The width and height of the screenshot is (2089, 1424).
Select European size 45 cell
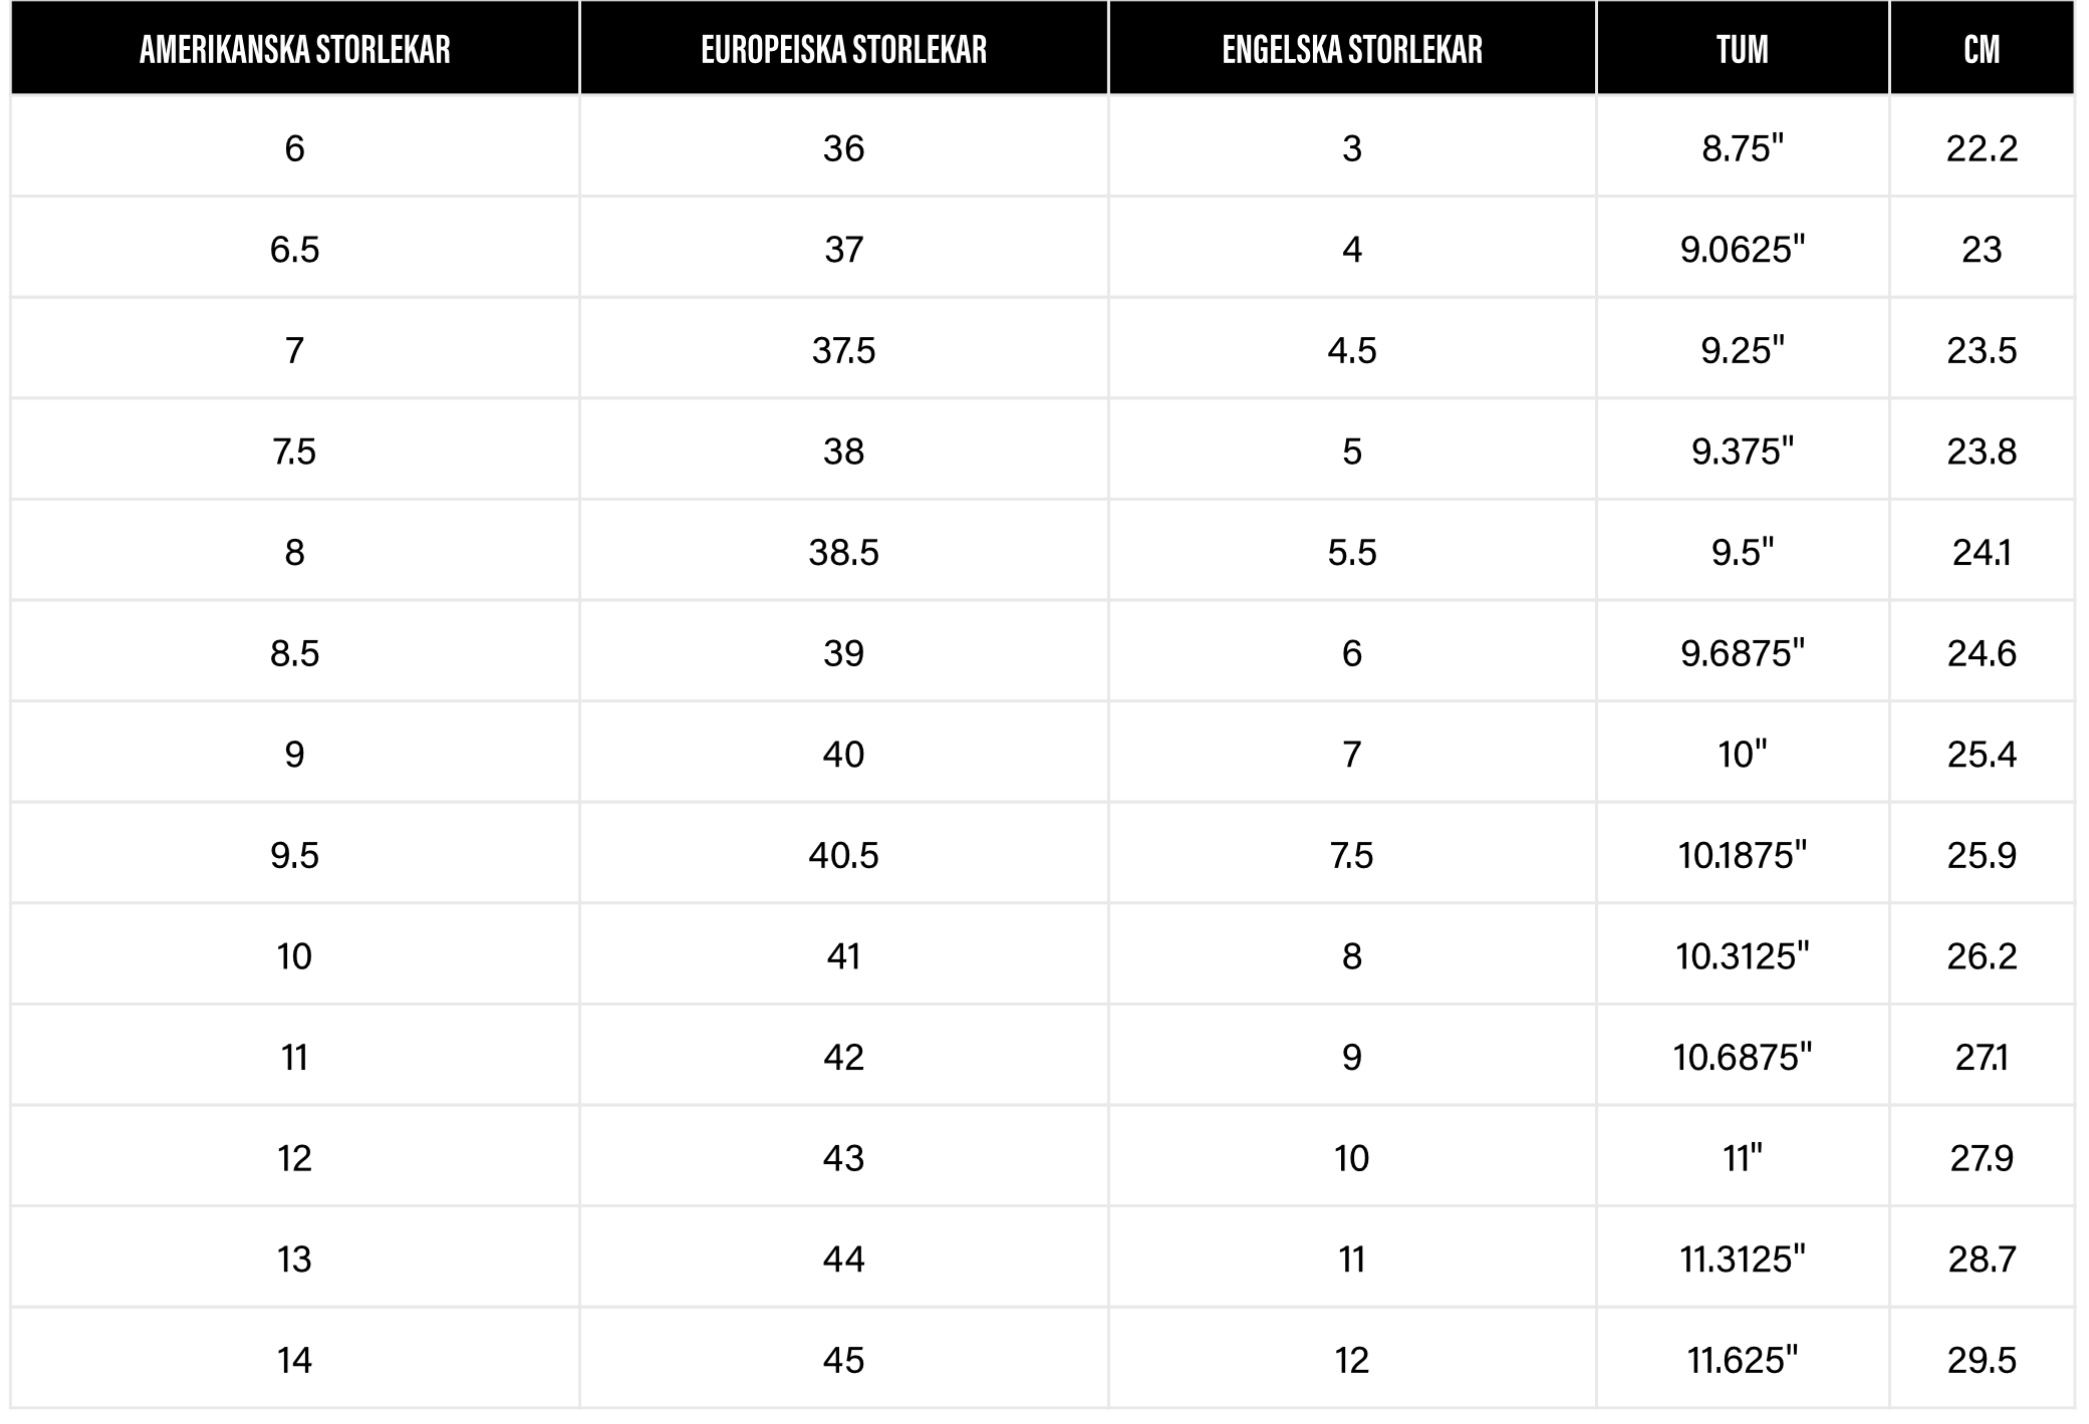click(x=844, y=1360)
